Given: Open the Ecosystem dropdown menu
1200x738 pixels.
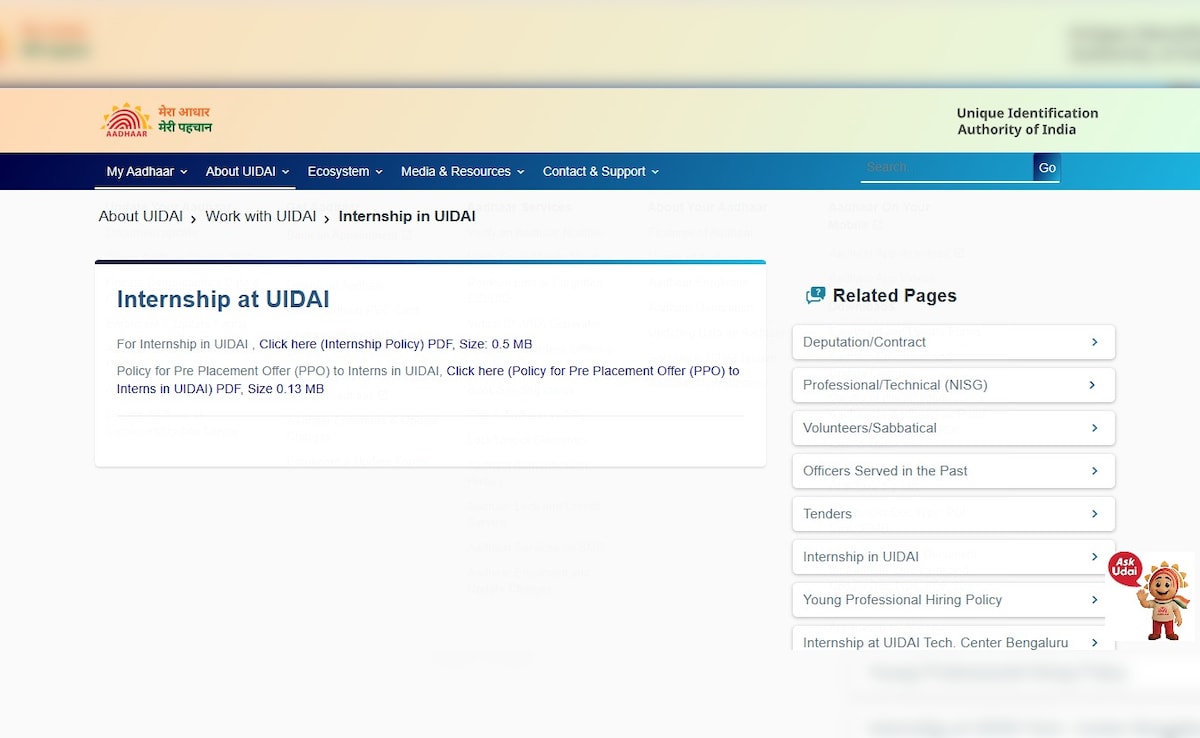Looking at the screenshot, I should 345,172.
